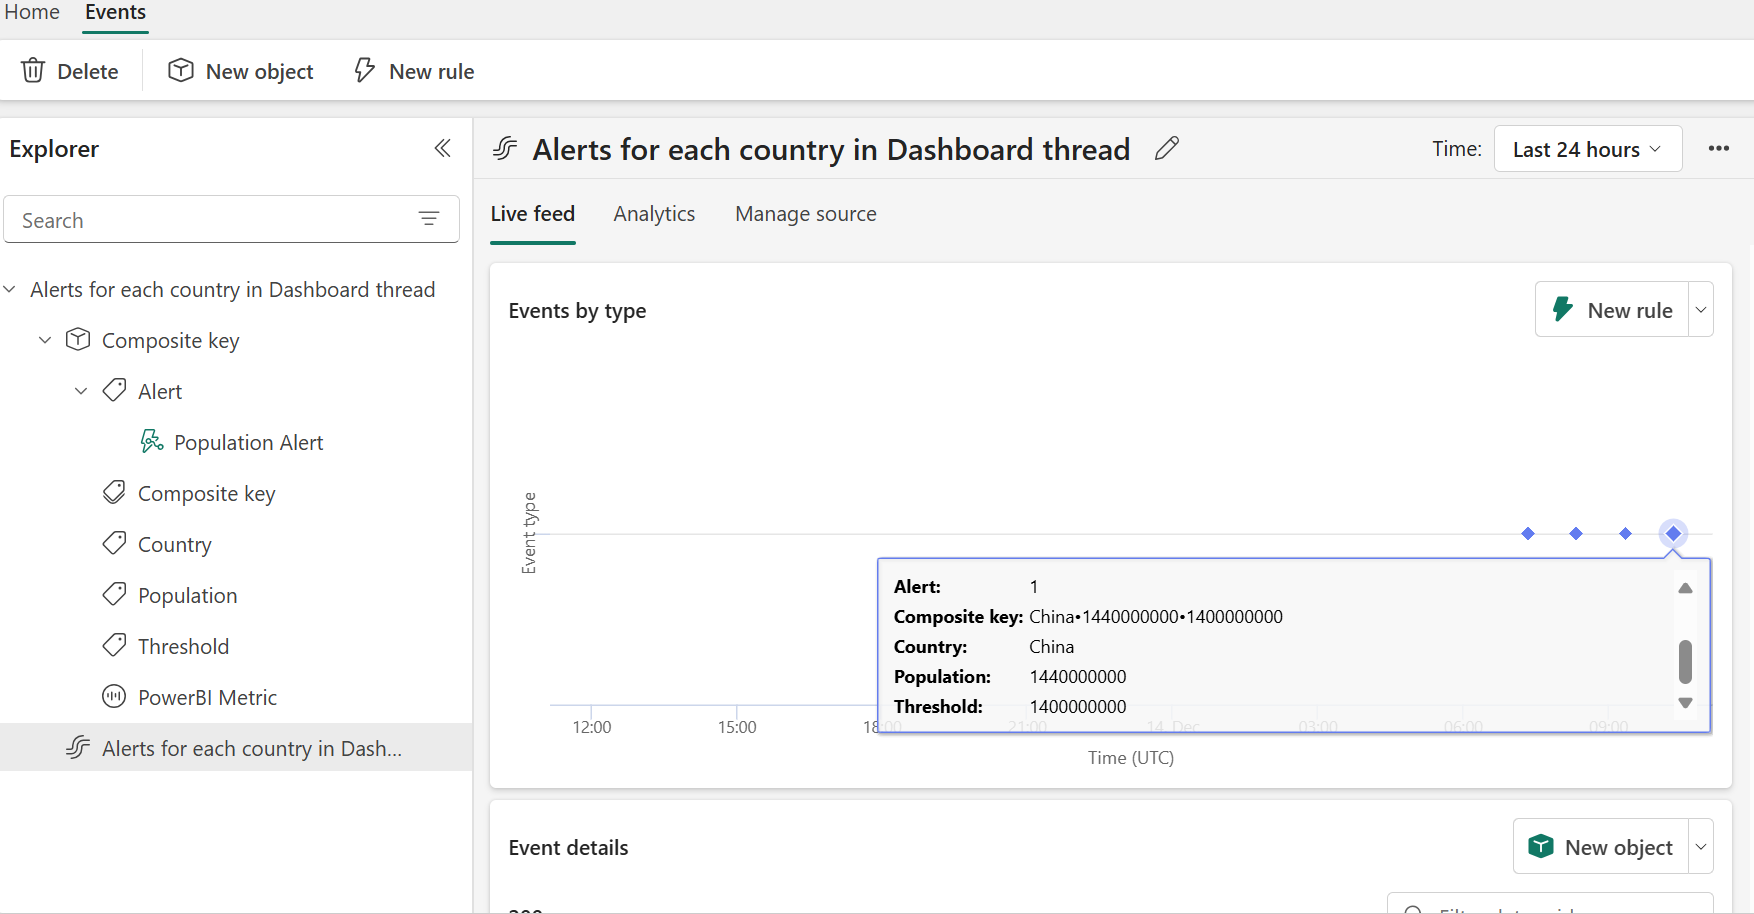Click the tooltip scrollbar thumb
This screenshot has width=1754, height=914.
pyautogui.click(x=1685, y=661)
